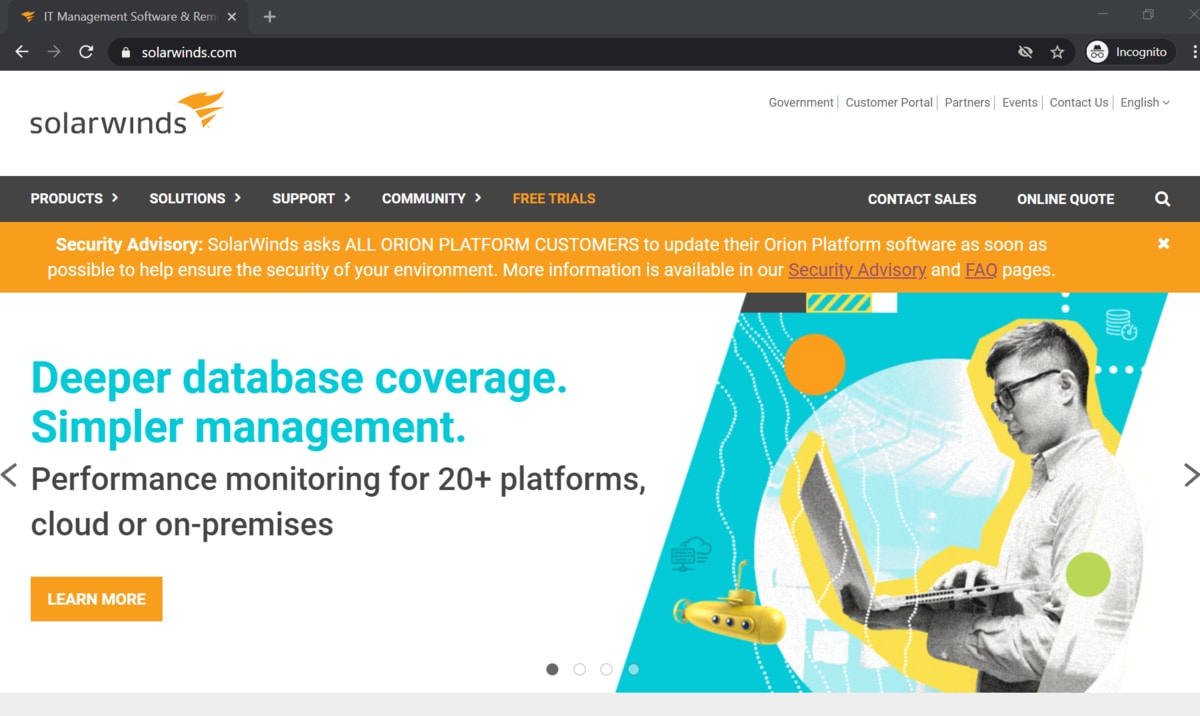1200x716 pixels.
Task: Reload the page
Action: pyautogui.click(x=86, y=52)
